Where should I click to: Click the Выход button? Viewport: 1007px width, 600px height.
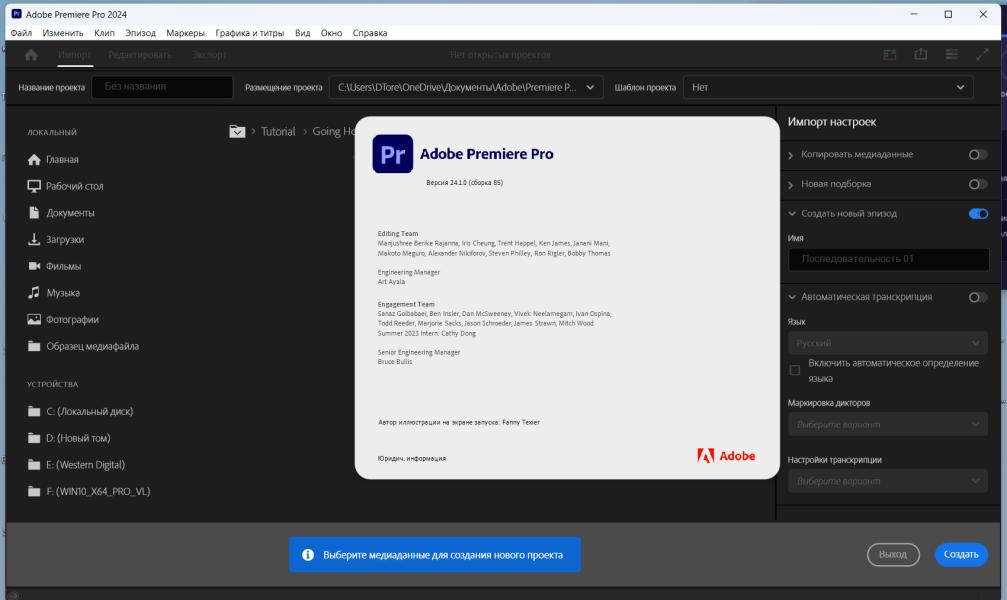coord(893,554)
